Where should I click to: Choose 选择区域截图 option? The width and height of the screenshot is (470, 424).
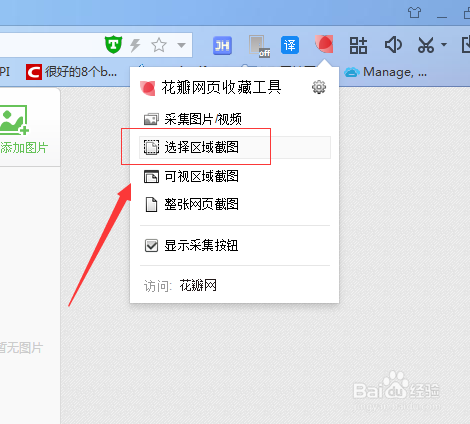[235, 147]
